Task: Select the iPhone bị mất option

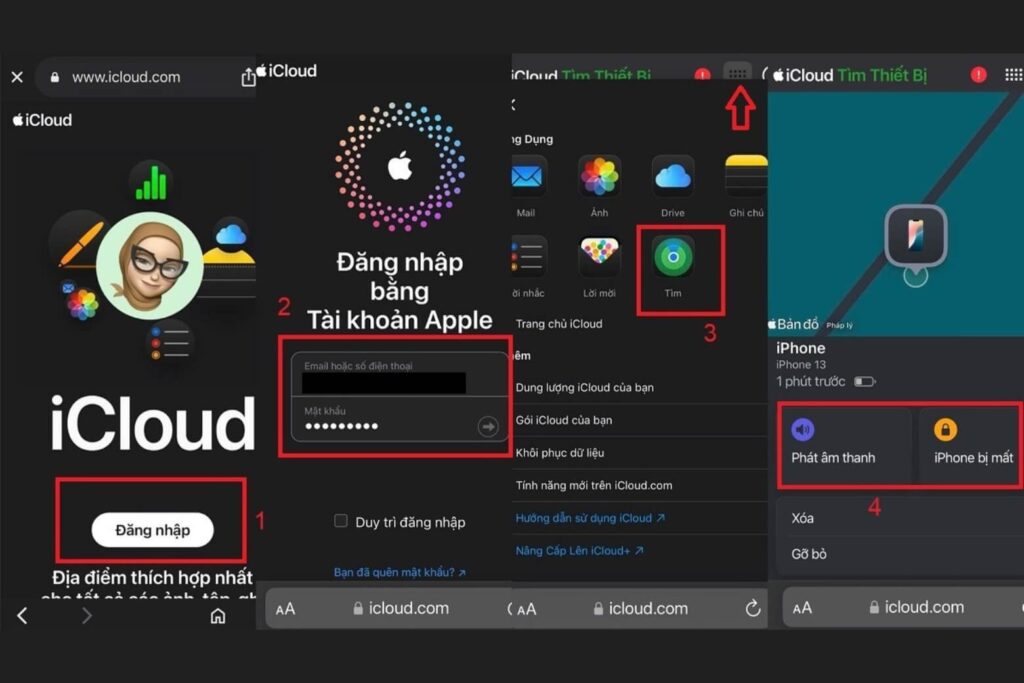Action: [x=970, y=444]
